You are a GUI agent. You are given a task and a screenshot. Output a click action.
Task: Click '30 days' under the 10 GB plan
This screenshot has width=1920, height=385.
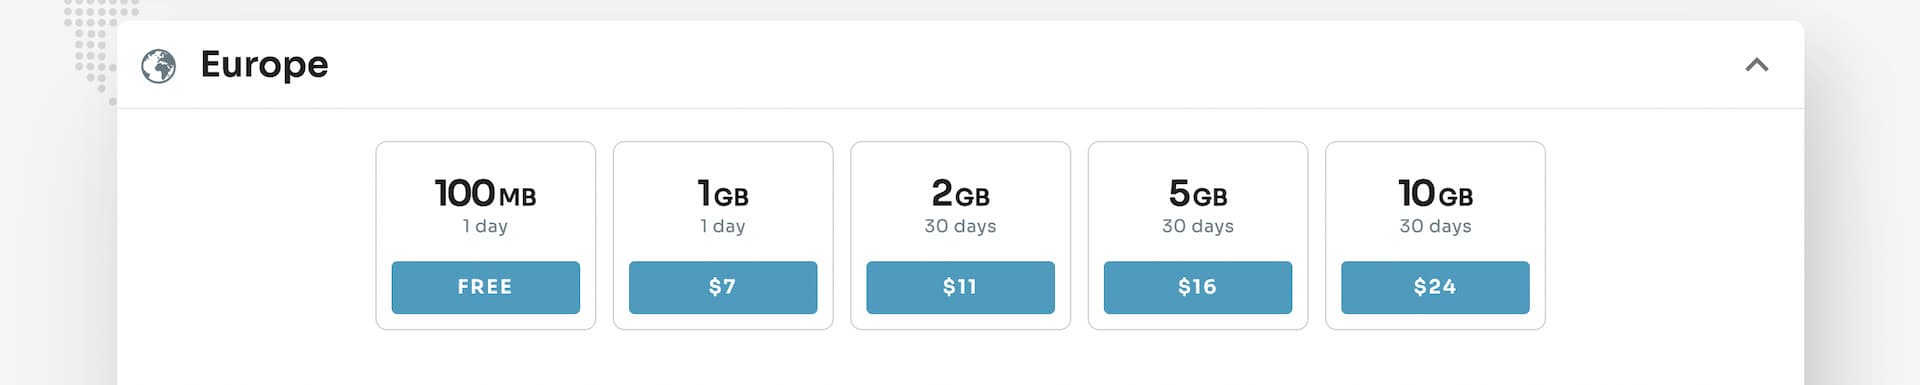pyautogui.click(x=1435, y=226)
